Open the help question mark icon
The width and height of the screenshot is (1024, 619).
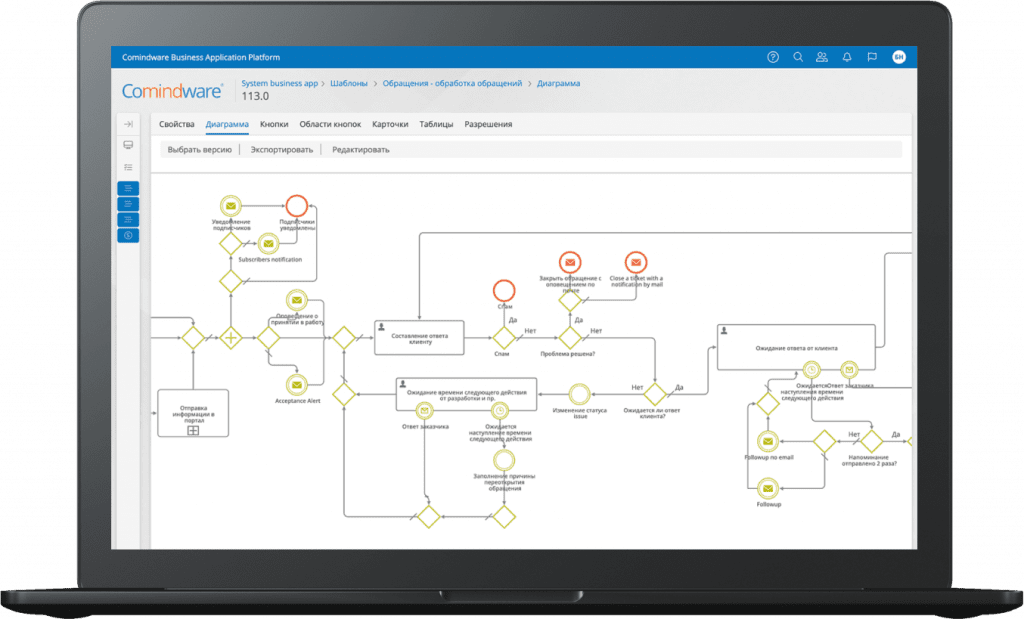pyautogui.click(x=773, y=57)
